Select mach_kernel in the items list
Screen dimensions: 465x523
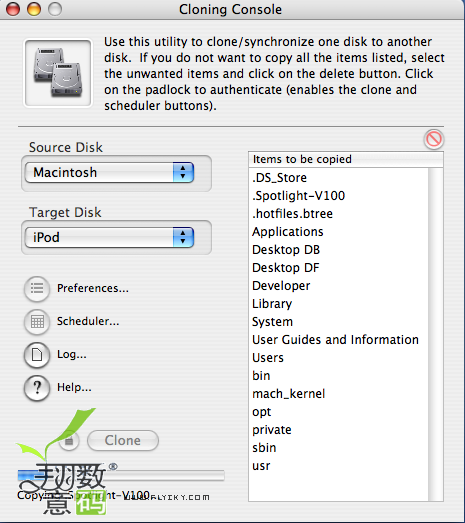point(289,394)
